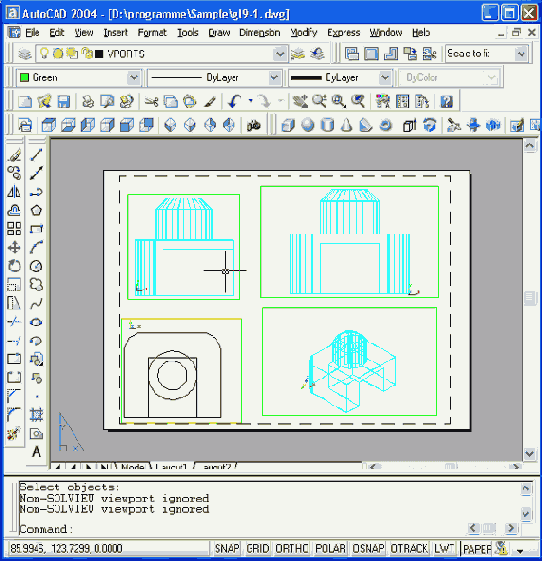This screenshot has height=561, width=542.
Task: Select the Array modify tool
Action: tap(14, 229)
